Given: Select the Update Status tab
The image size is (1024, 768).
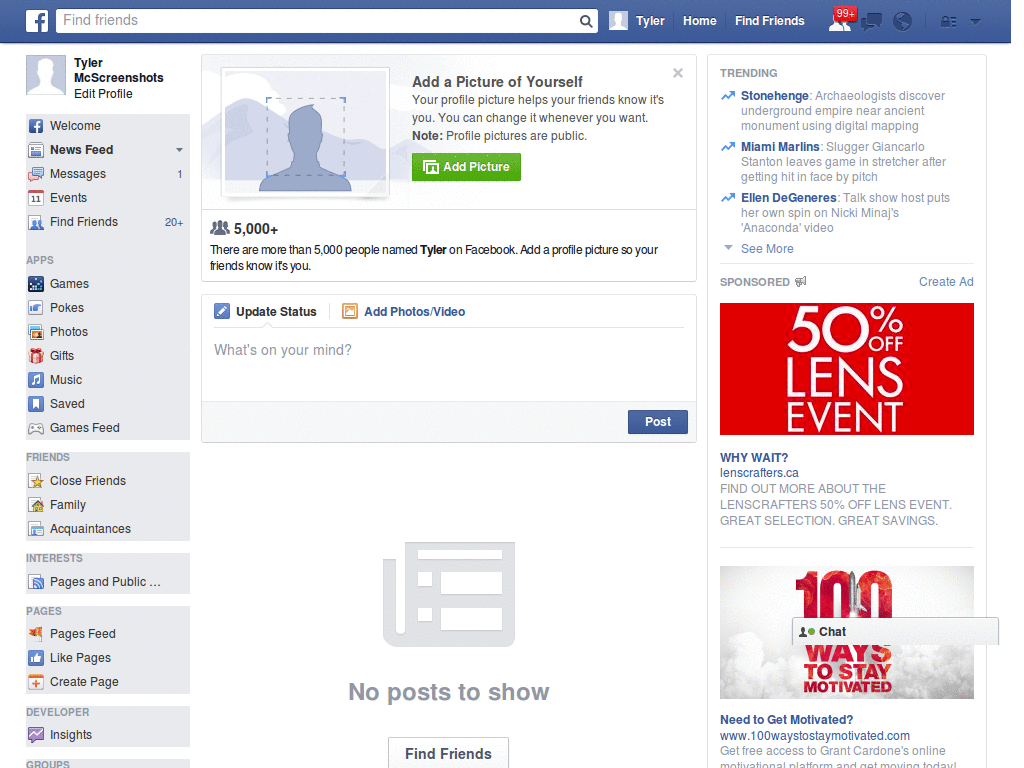Looking at the screenshot, I should click(266, 312).
